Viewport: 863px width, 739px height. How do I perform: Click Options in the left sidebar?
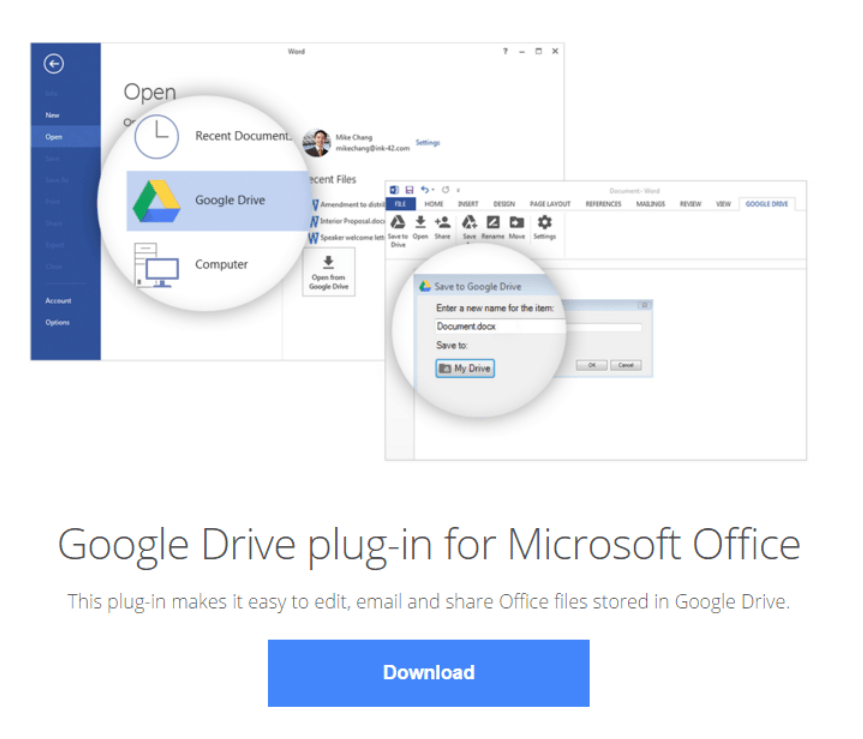pos(57,322)
